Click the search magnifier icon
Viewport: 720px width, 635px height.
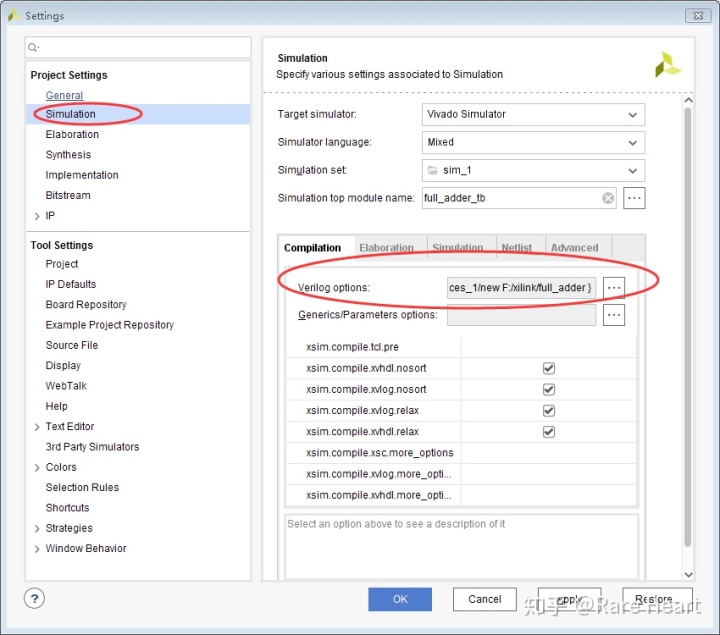[33, 47]
